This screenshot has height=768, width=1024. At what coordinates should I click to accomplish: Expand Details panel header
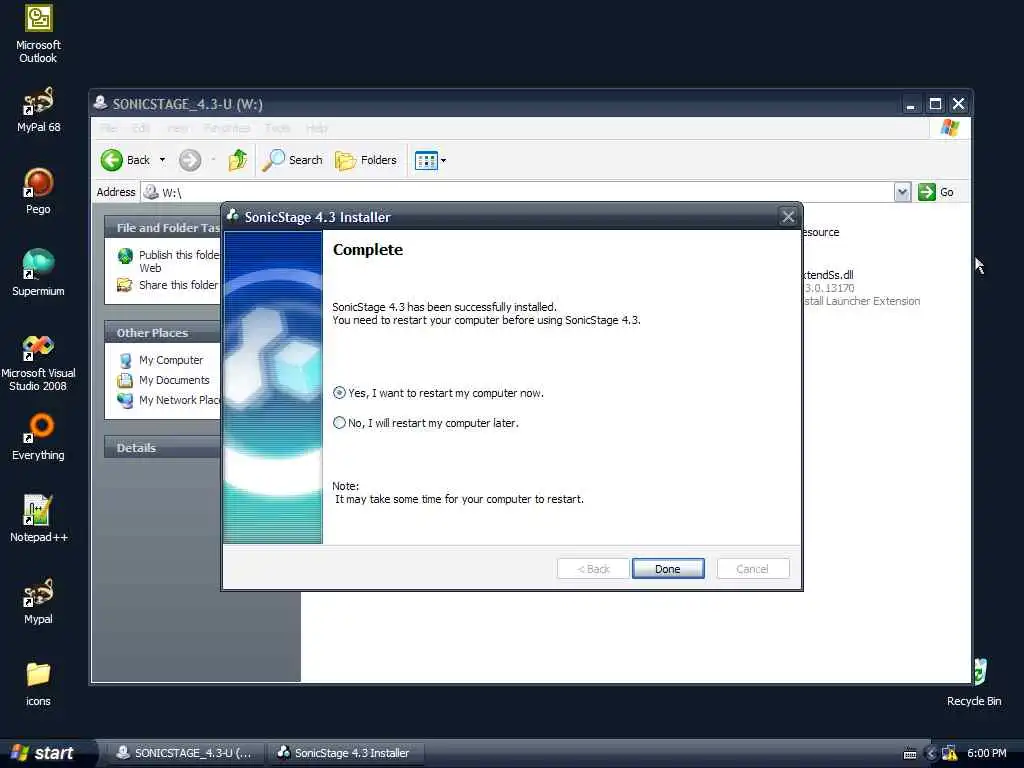tap(163, 448)
